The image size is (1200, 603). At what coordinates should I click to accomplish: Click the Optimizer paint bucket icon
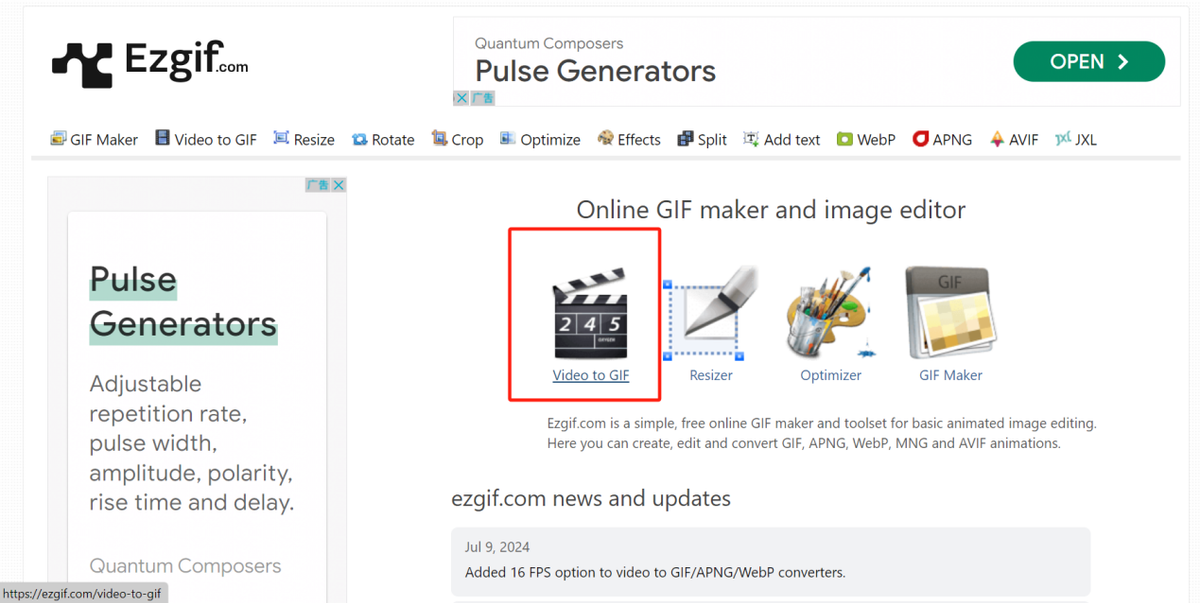coord(830,313)
